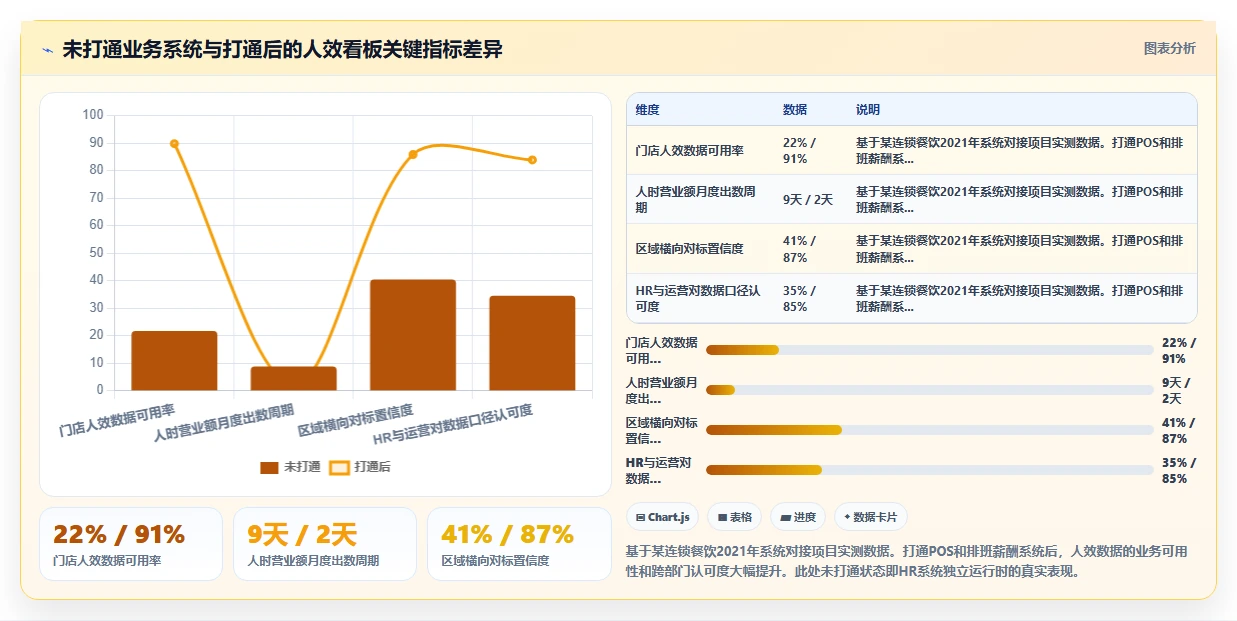This screenshot has height=621, width=1237.
Task: Click the HR与运营对数据... progress bar
Action: 930,470
